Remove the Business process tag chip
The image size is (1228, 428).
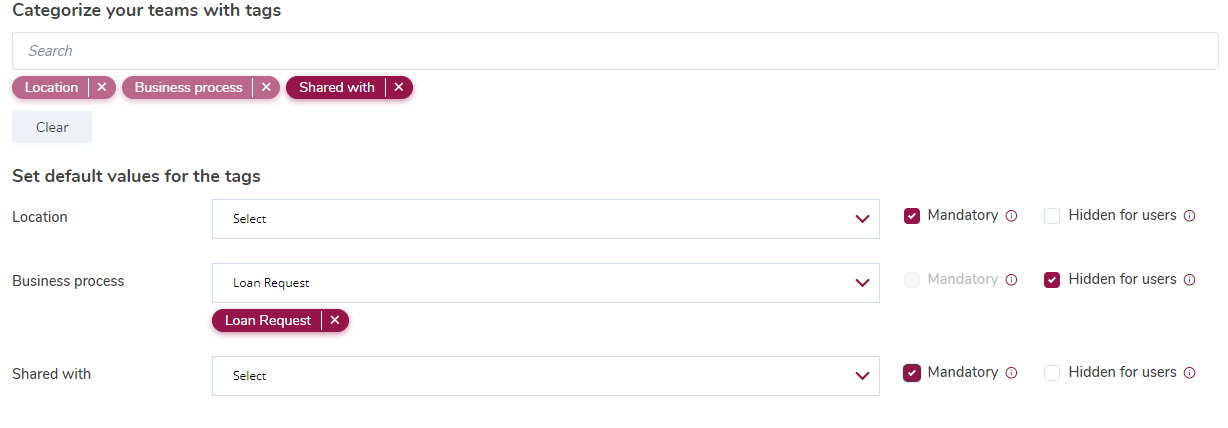(266, 88)
